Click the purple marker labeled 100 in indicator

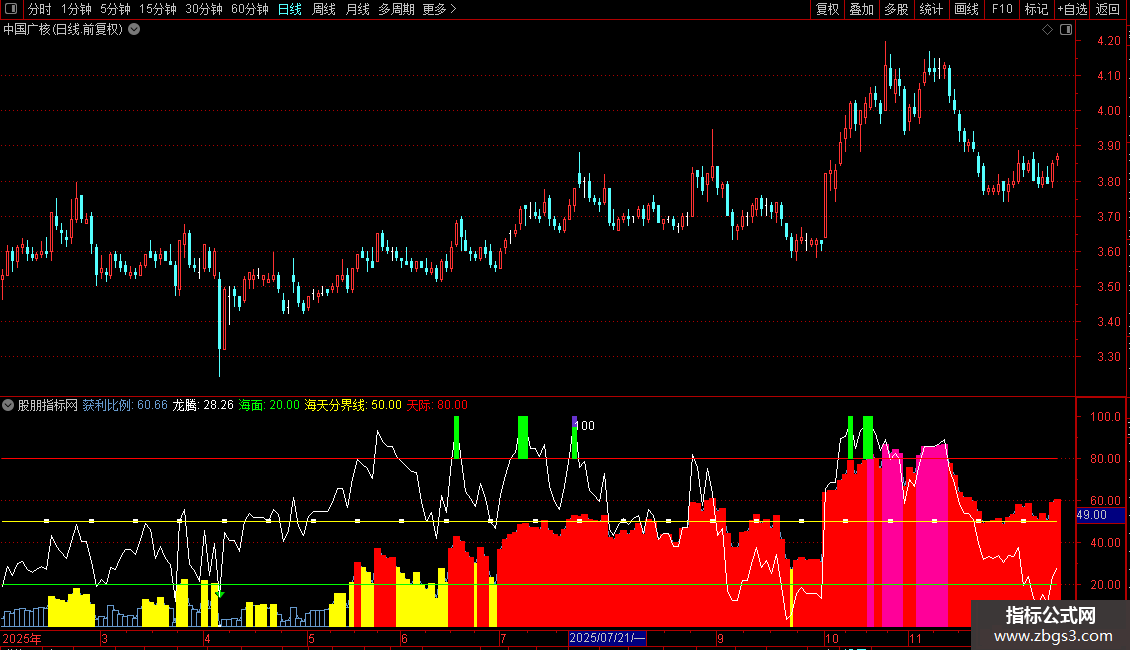tap(574, 422)
